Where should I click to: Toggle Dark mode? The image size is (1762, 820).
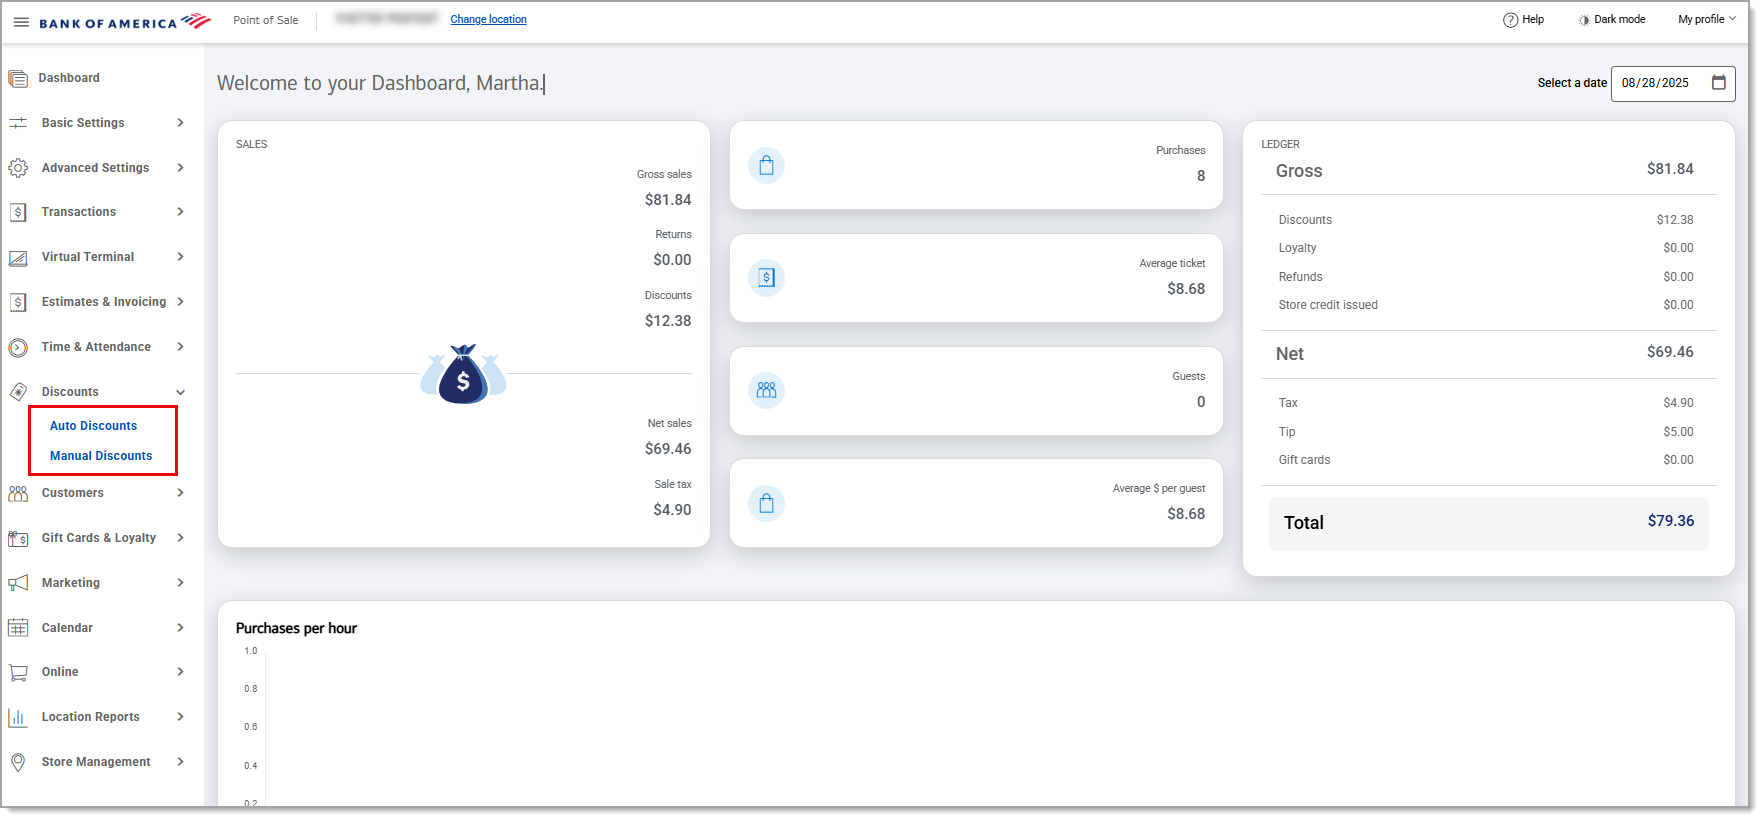(x=1612, y=20)
